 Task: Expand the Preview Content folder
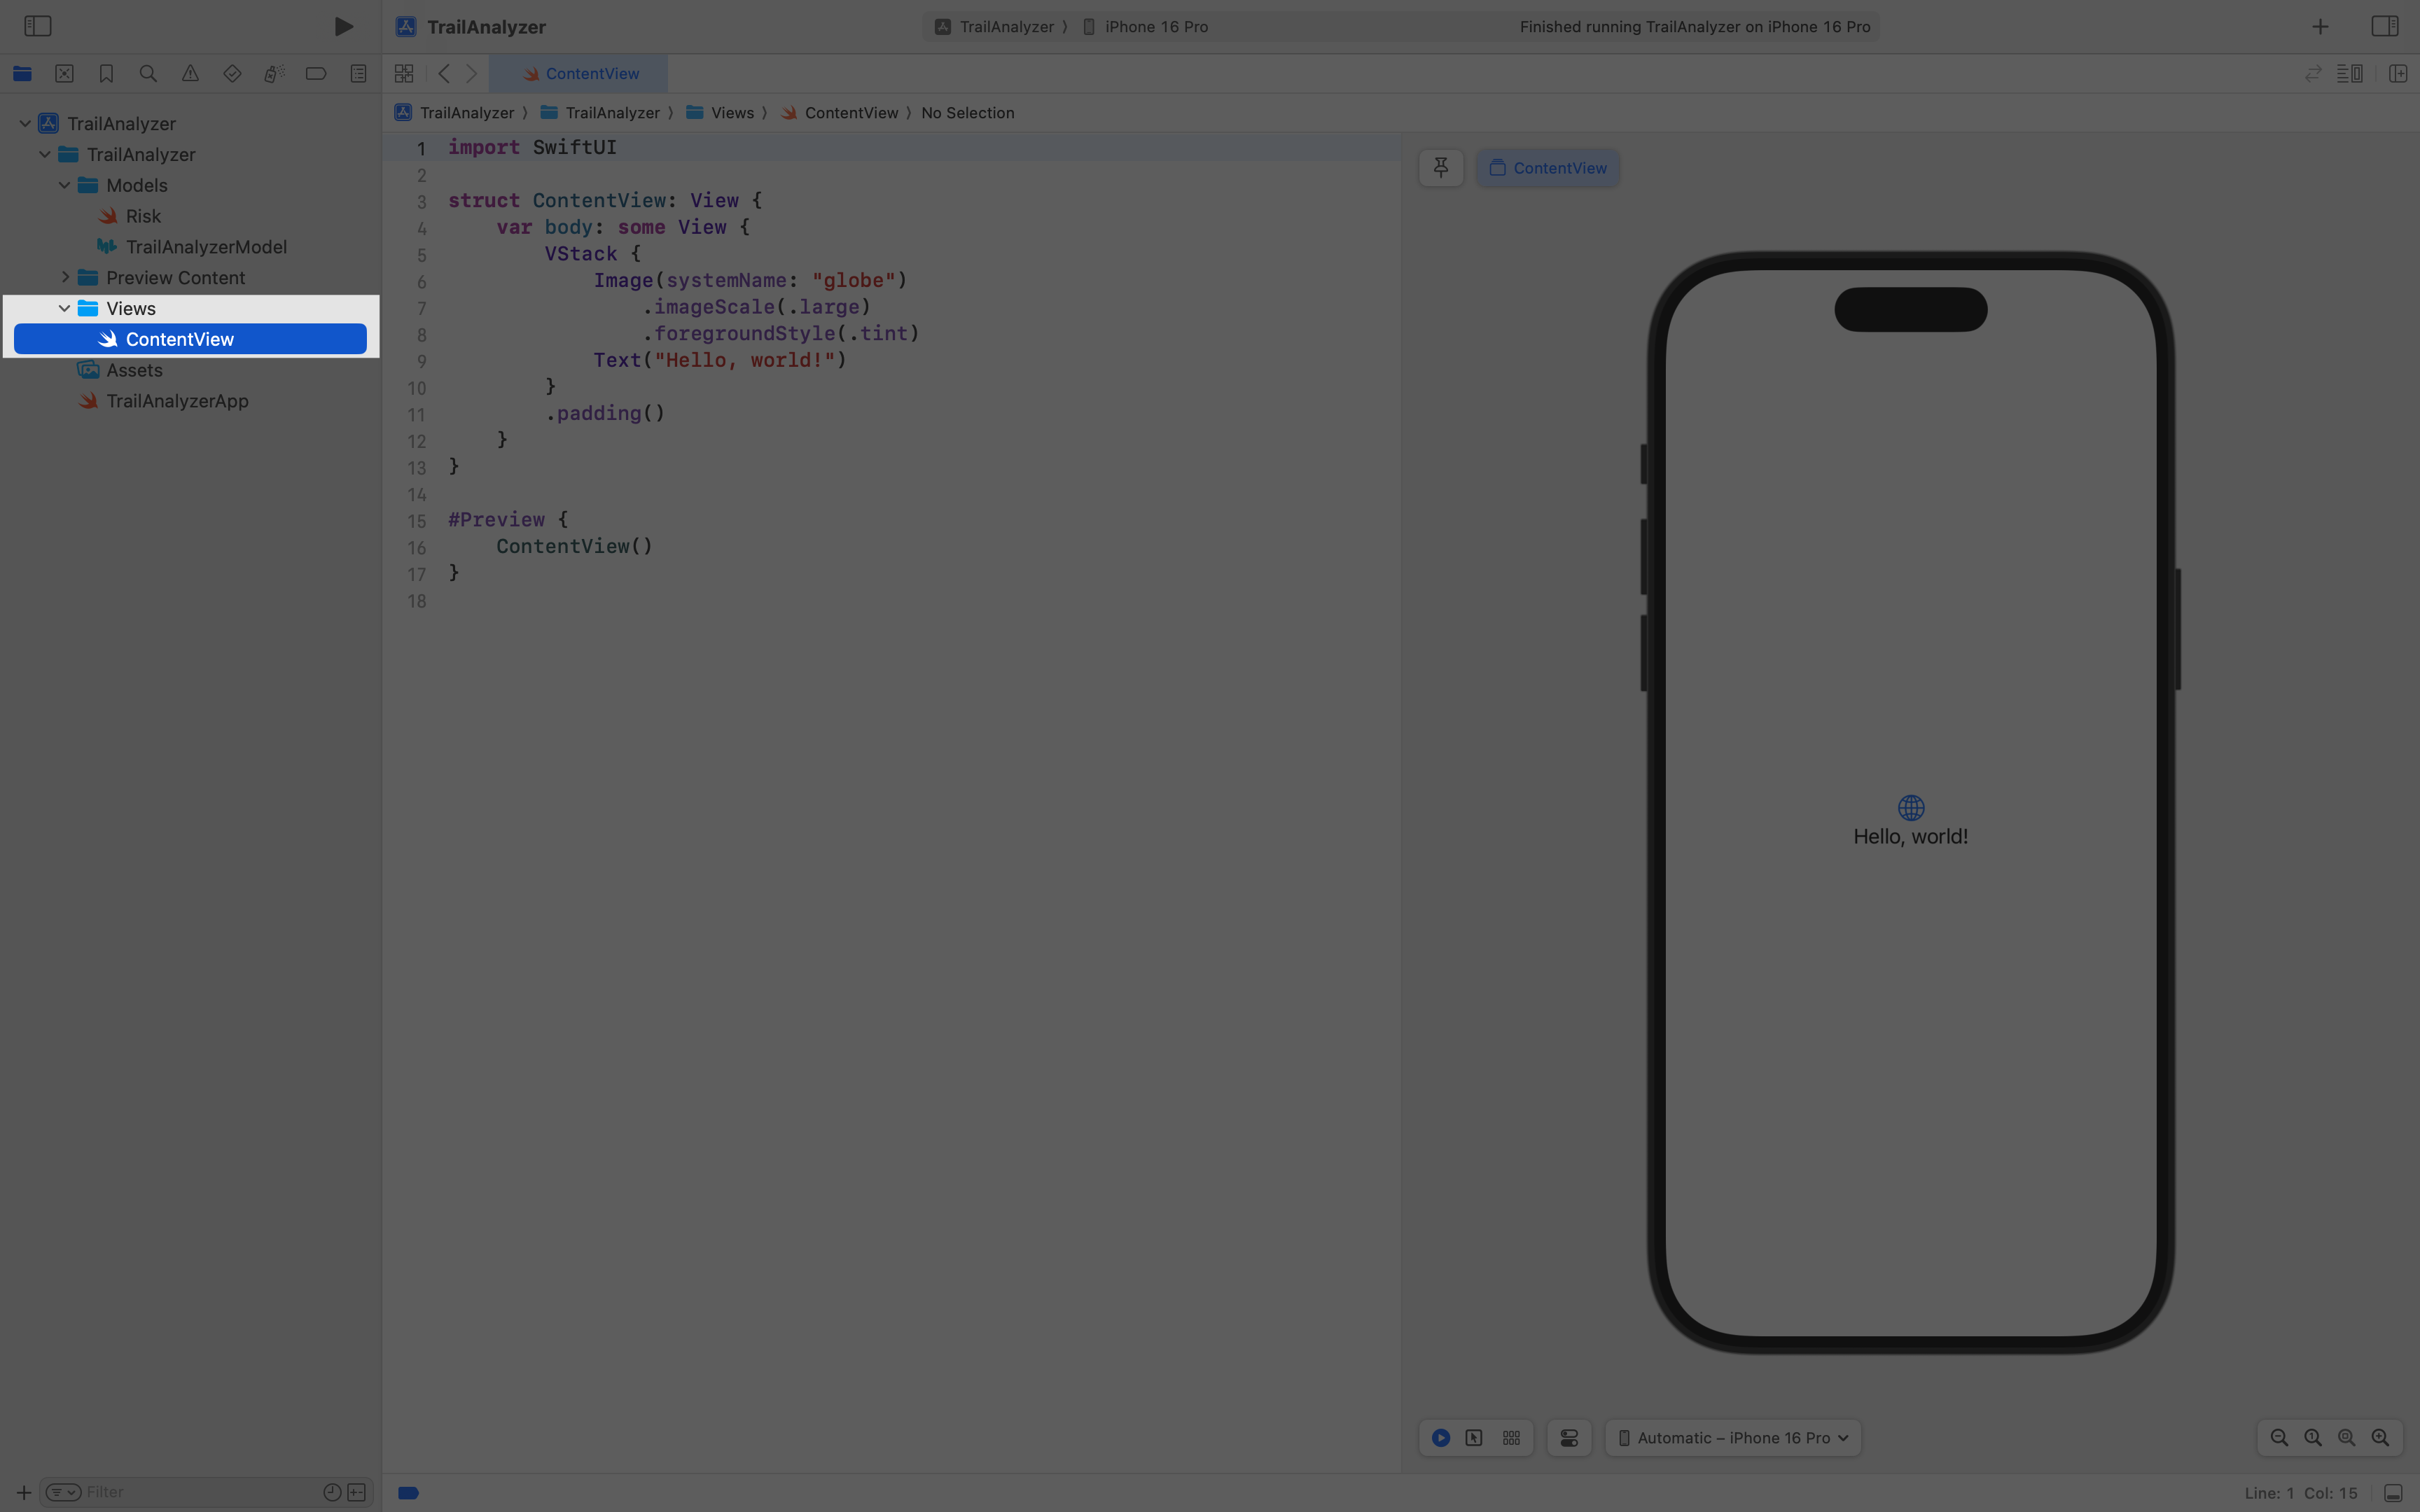[66, 277]
